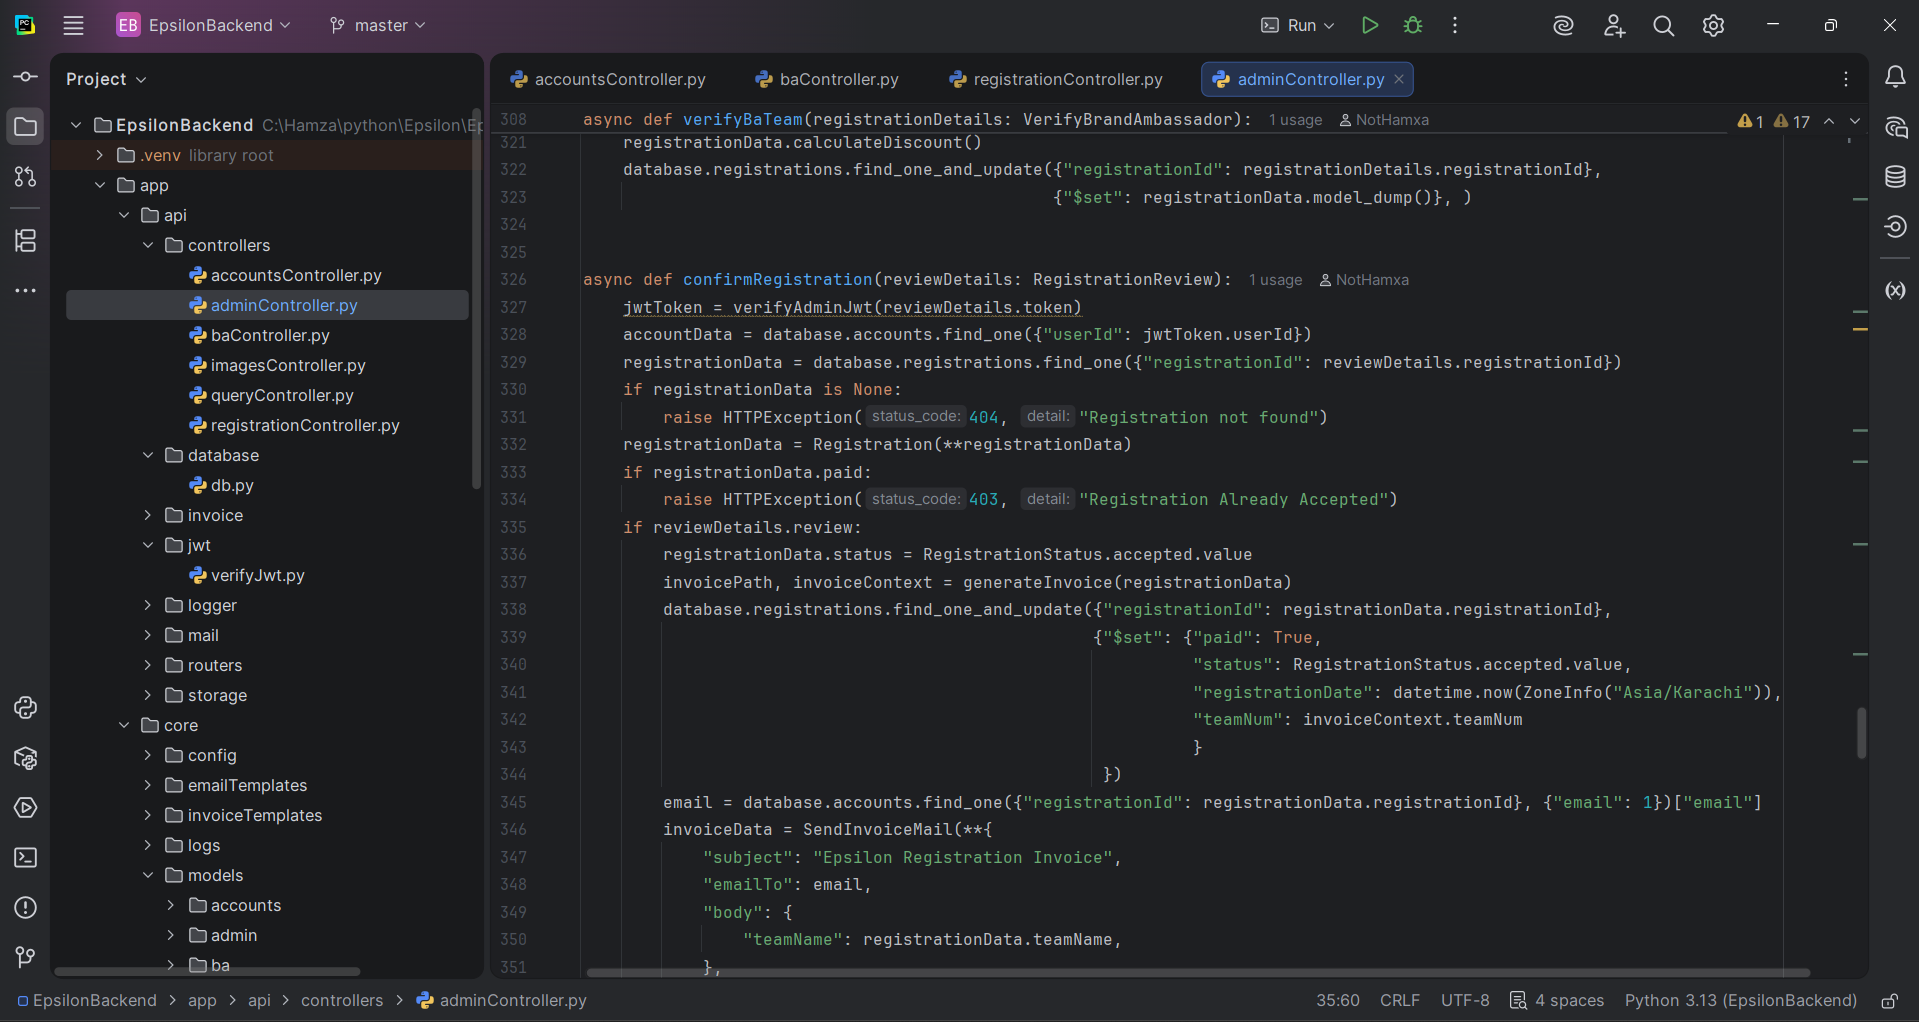Viewport: 1919px width, 1022px height.
Task: Collapse the controllers folder in Project tree
Action: click(149, 245)
